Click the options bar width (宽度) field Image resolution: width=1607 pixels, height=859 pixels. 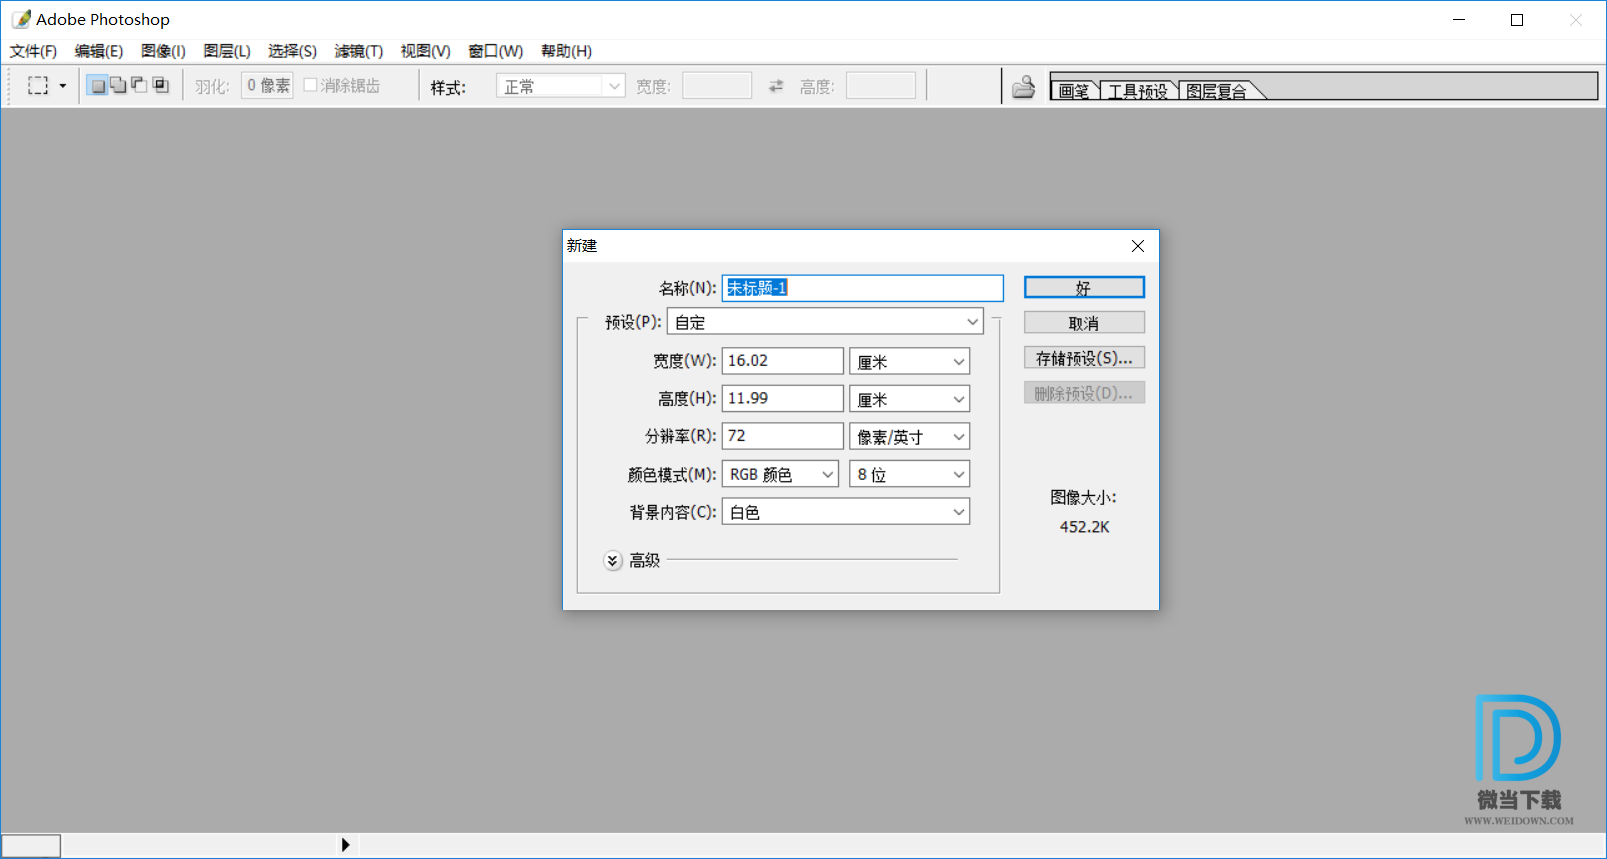pyautogui.click(x=717, y=86)
